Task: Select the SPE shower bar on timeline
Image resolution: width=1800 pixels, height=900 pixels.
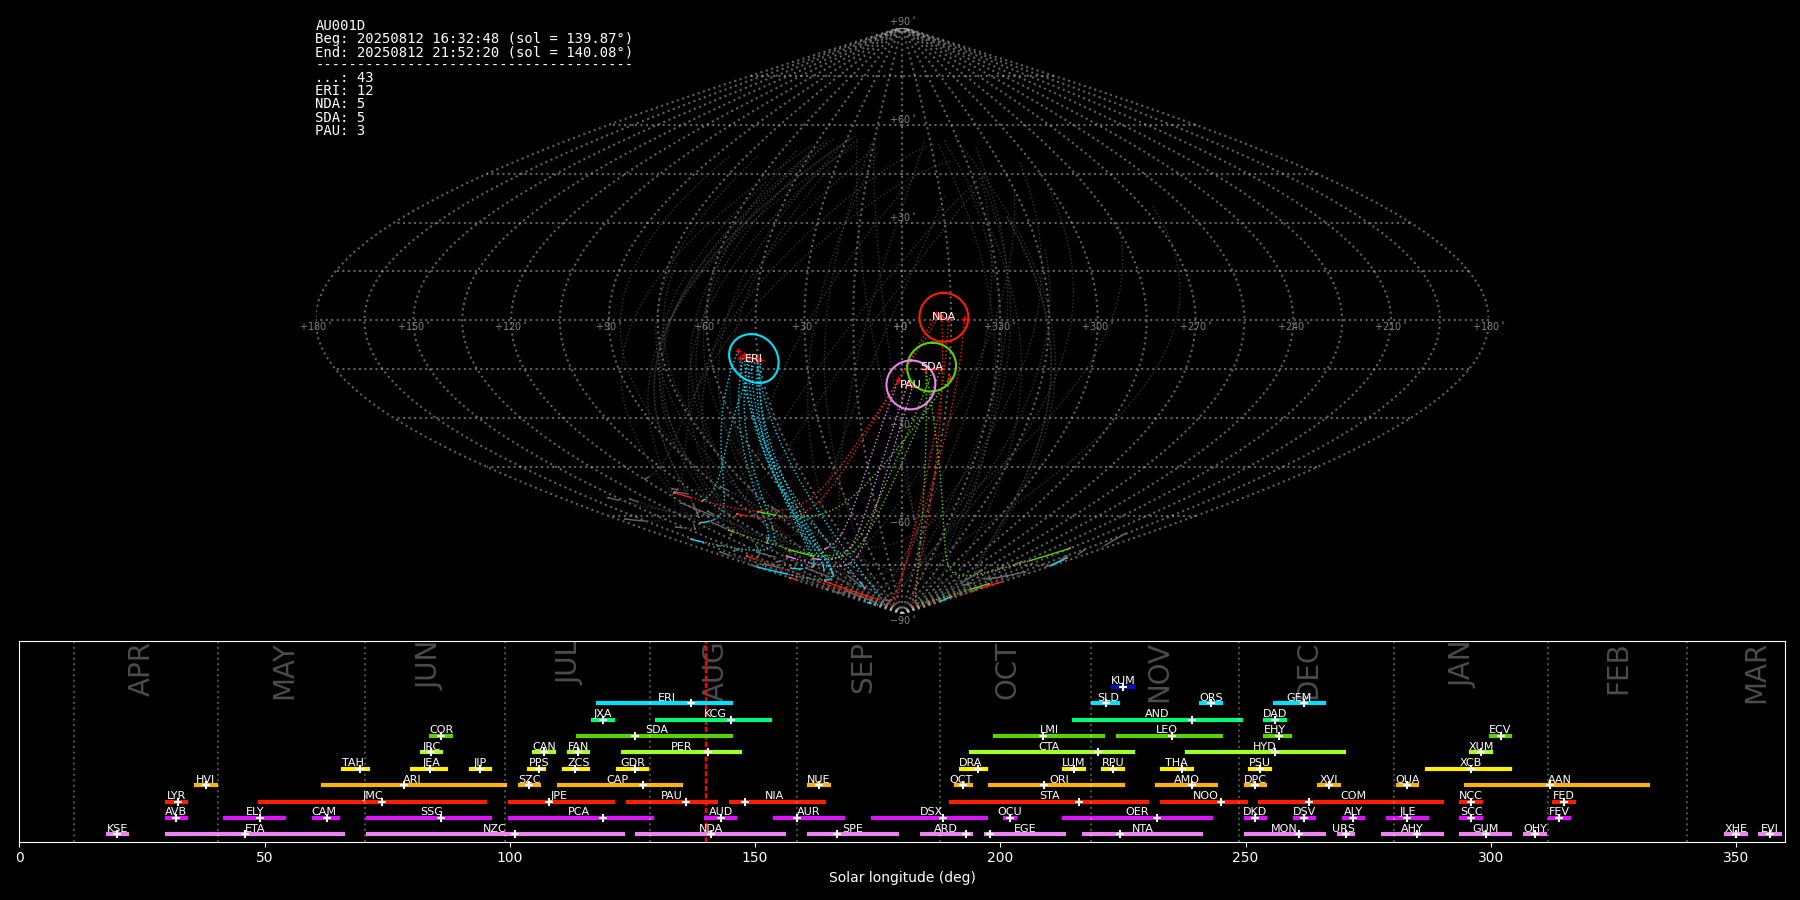Action: [853, 834]
